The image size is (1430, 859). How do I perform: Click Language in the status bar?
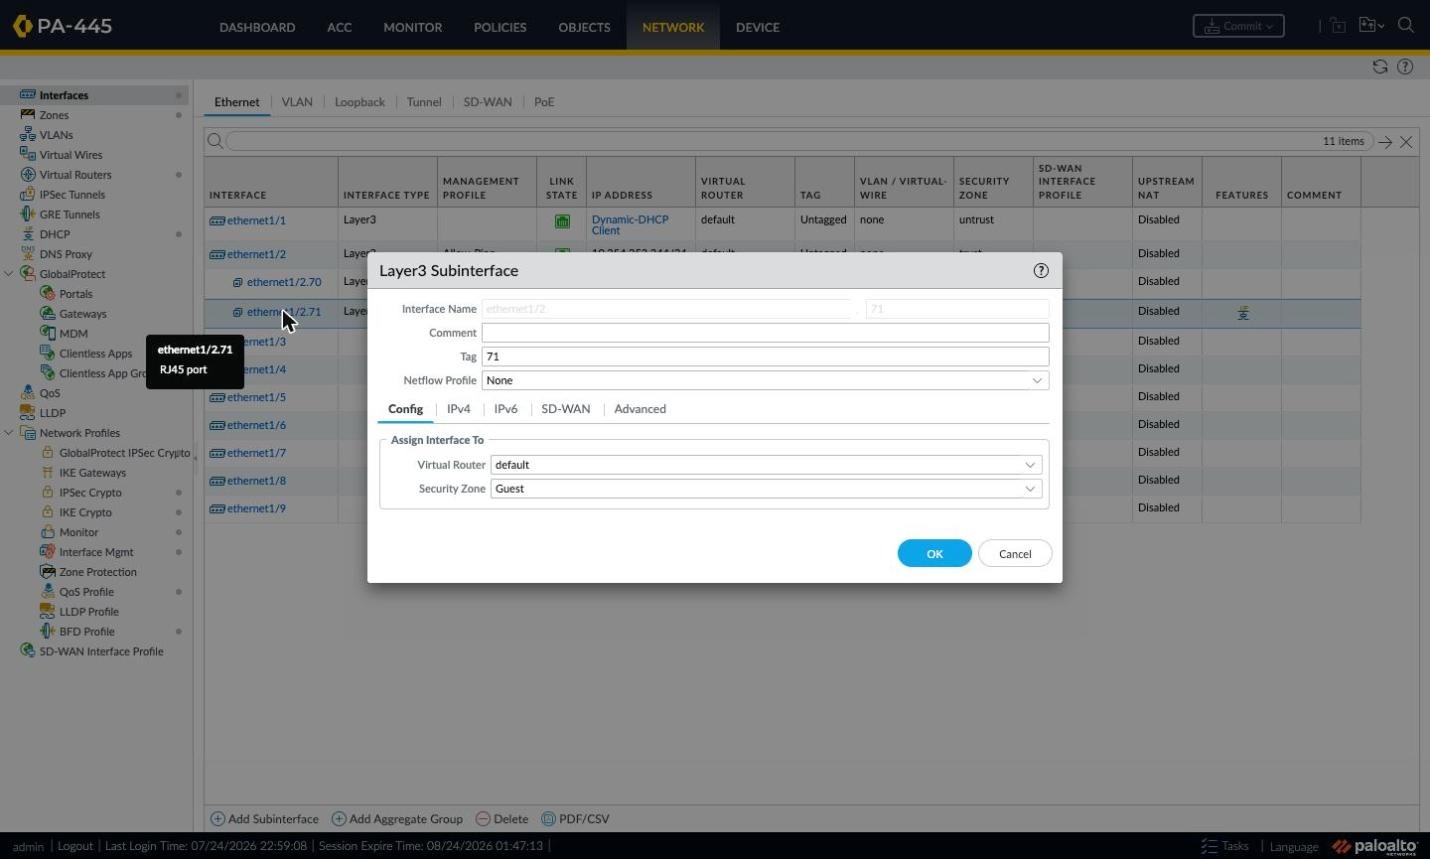coord(1294,847)
